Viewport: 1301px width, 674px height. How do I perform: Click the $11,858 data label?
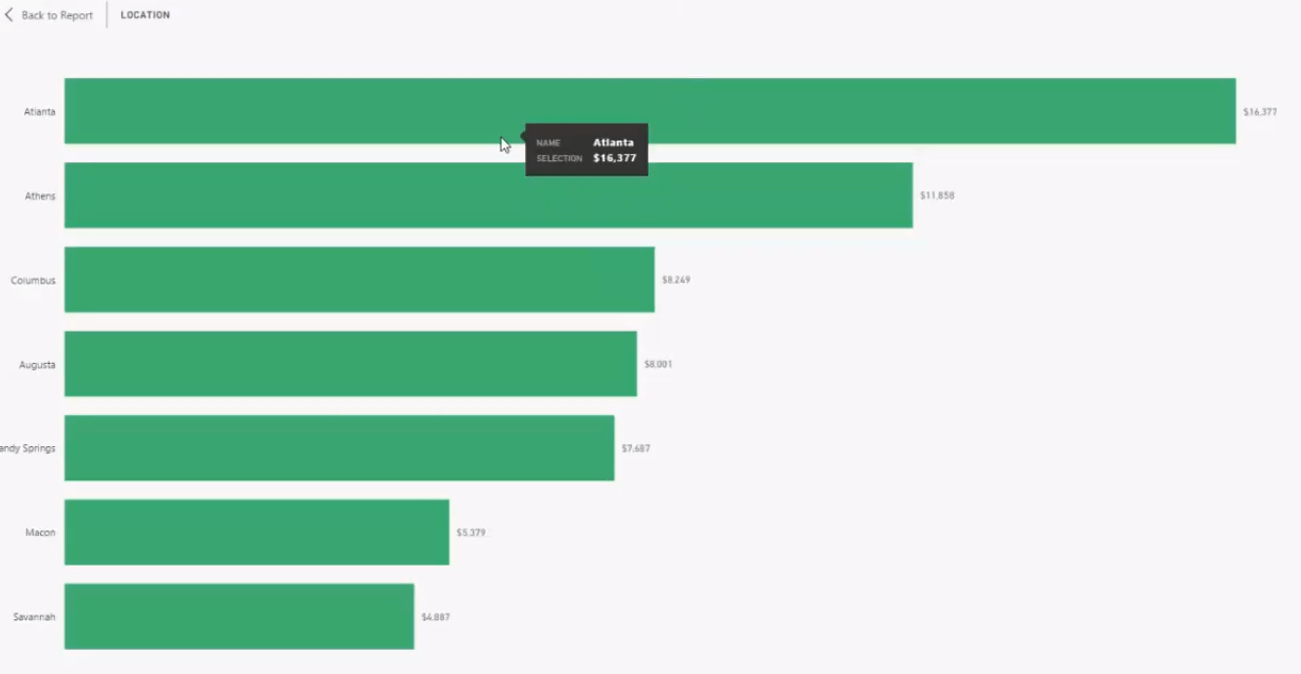click(937, 195)
